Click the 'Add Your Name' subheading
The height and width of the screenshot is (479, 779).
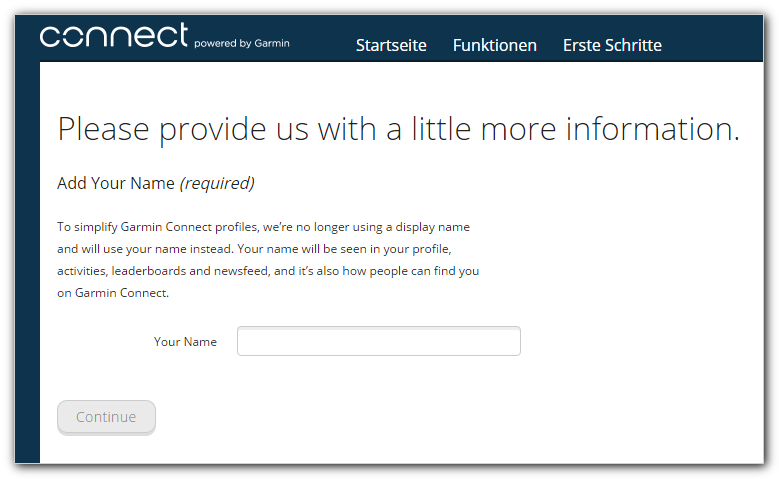116,183
